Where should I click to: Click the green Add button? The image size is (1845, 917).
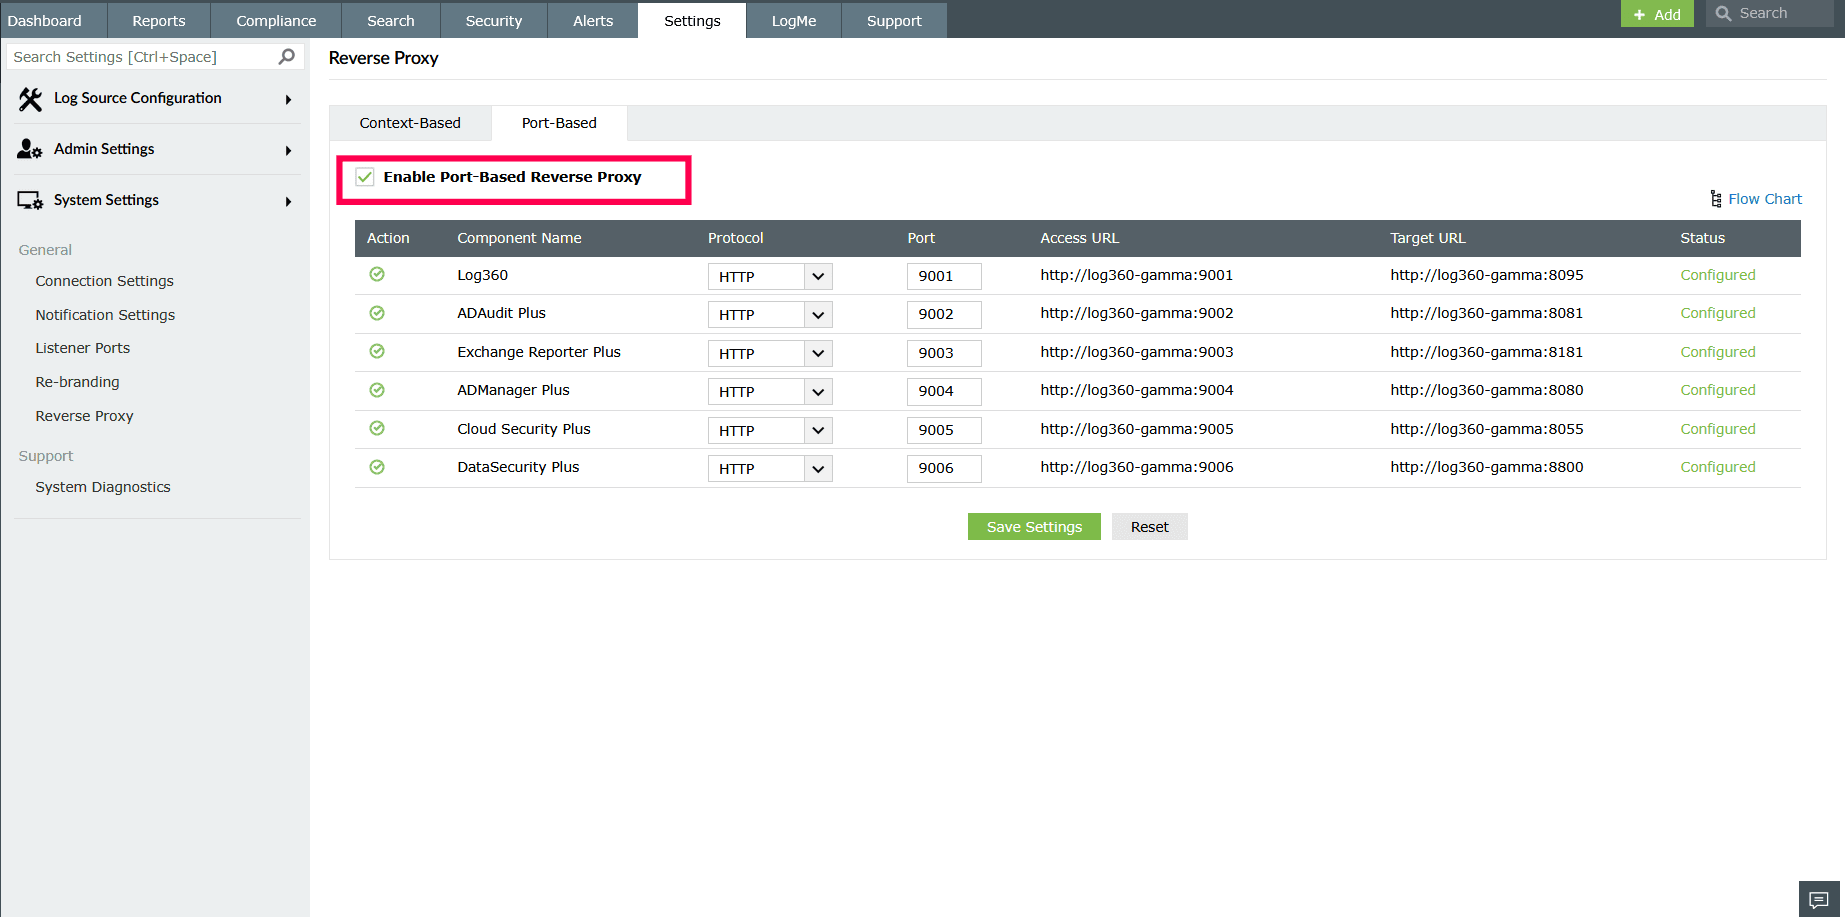[1657, 14]
